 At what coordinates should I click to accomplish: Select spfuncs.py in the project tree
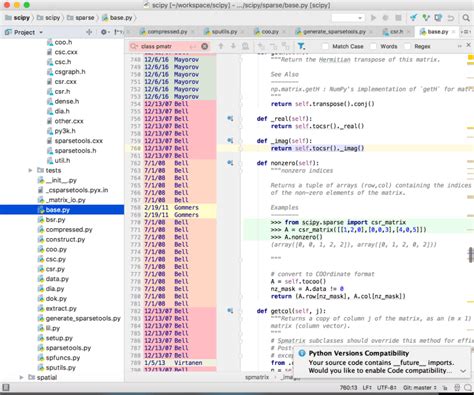point(59,358)
